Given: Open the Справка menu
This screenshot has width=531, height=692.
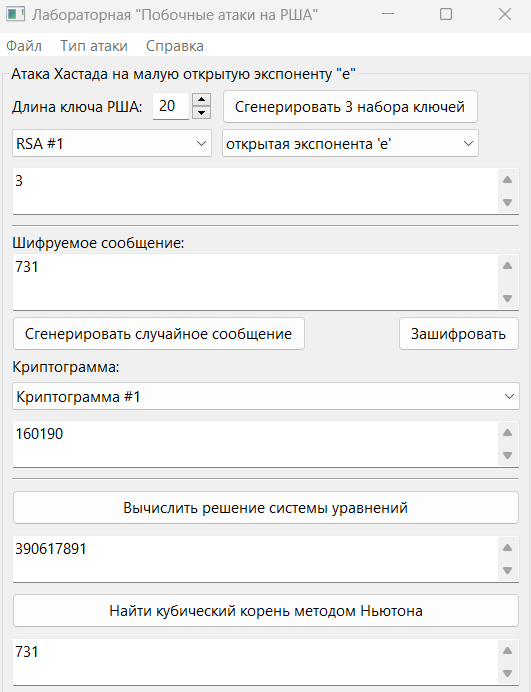Looking at the screenshot, I should point(175,46).
